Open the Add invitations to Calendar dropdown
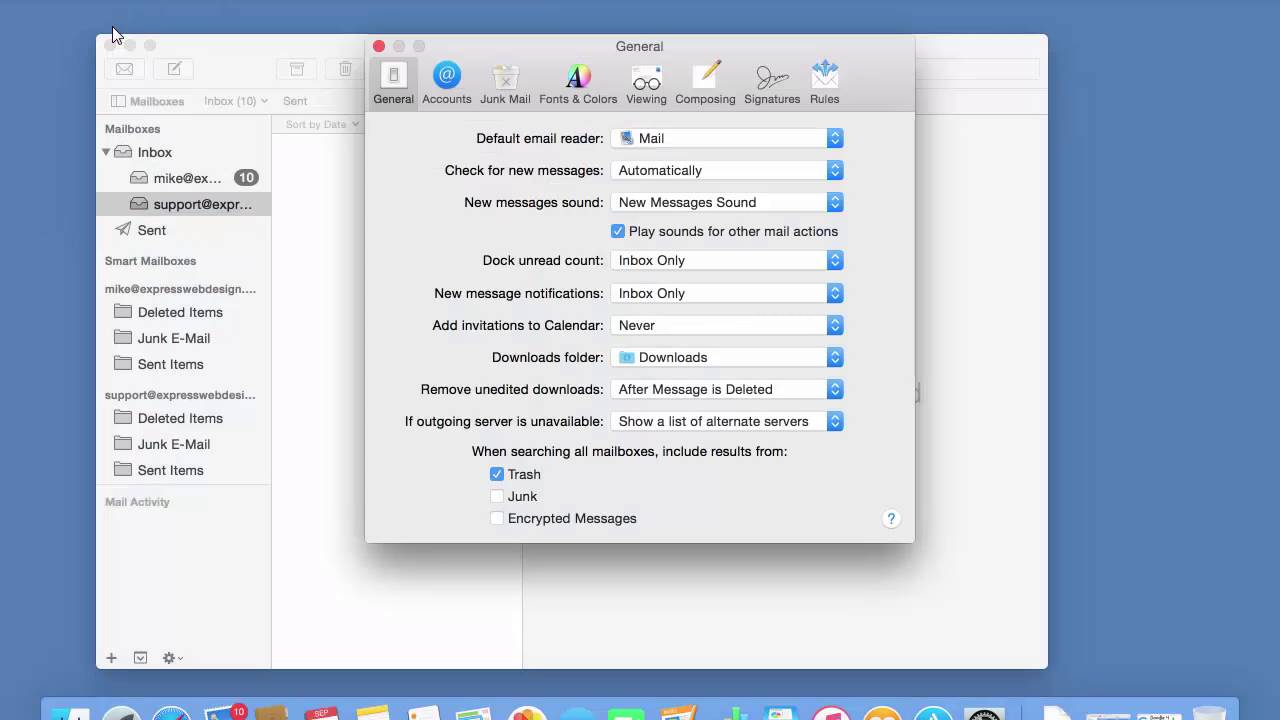This screenshot has width=1280, height=720. [x=727, y=325]
